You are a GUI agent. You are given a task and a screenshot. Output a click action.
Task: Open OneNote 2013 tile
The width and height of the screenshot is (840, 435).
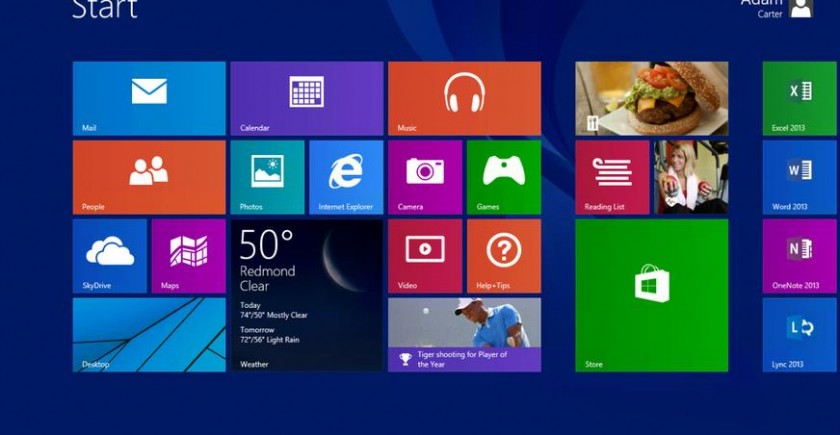point(799,256)
